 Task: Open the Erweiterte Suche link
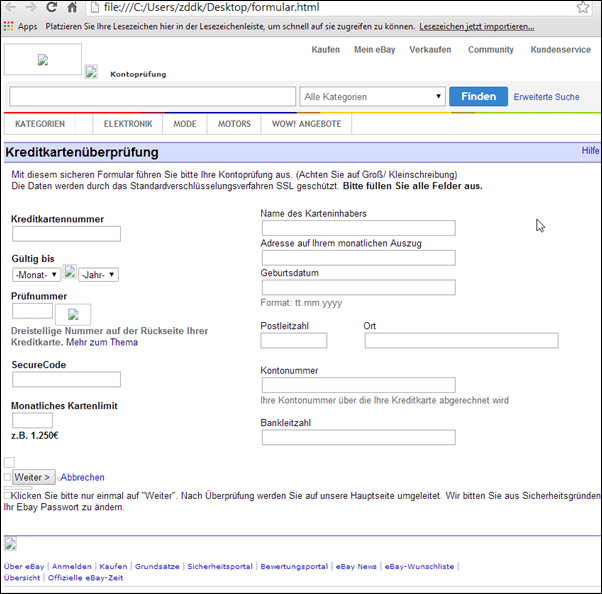point(546,97)
